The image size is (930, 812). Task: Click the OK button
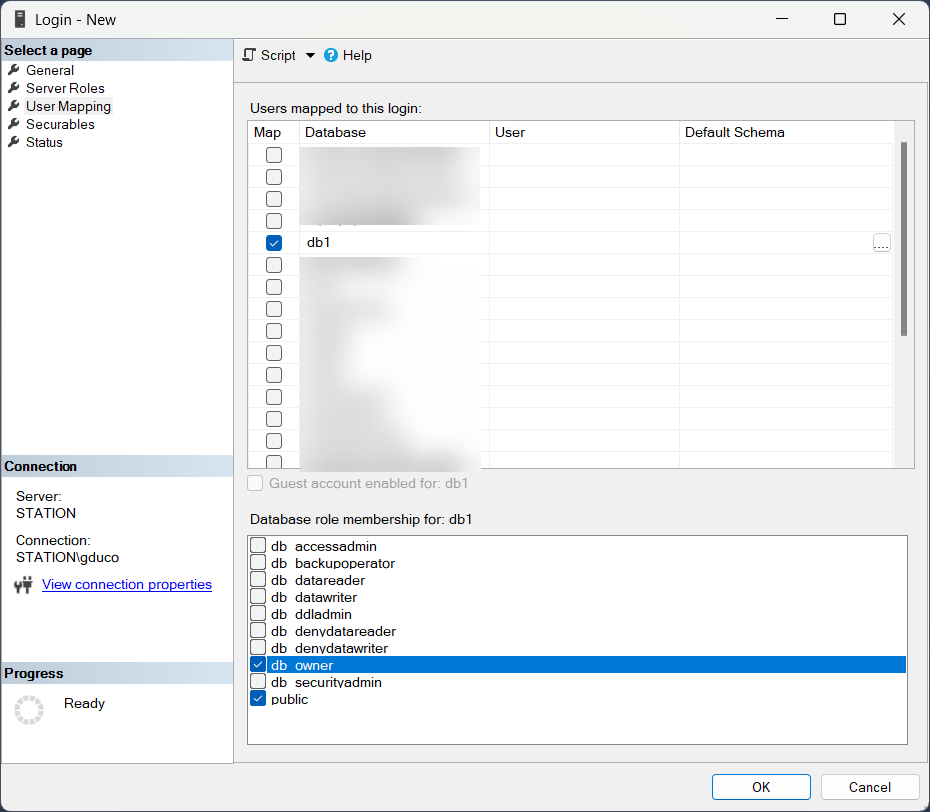coord(761,787)
